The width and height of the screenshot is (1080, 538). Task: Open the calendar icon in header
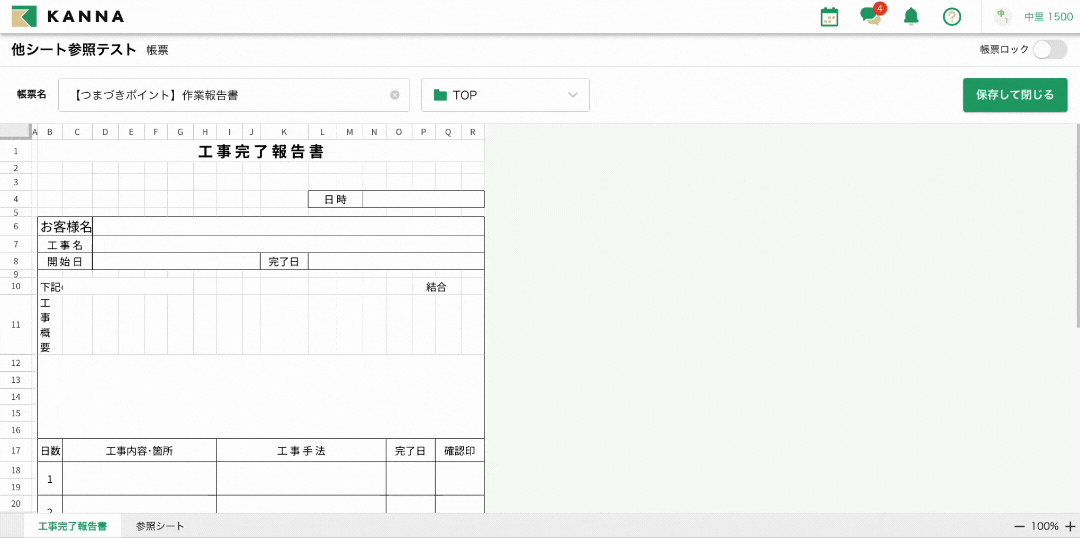pyautogui.click(x=829, y=16)
